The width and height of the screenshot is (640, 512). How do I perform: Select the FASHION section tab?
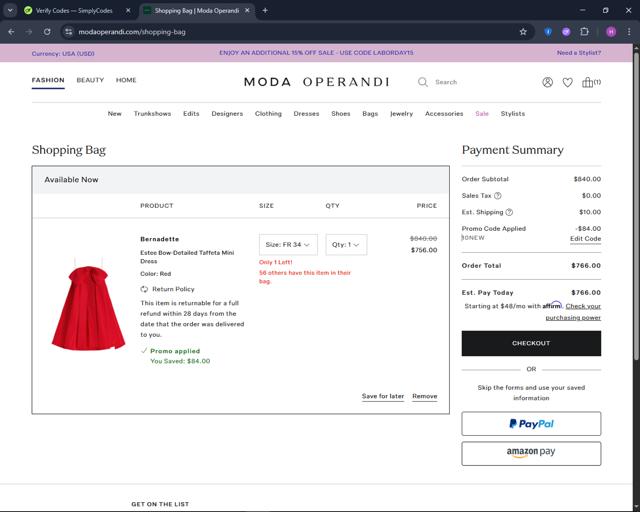[48, 80]
